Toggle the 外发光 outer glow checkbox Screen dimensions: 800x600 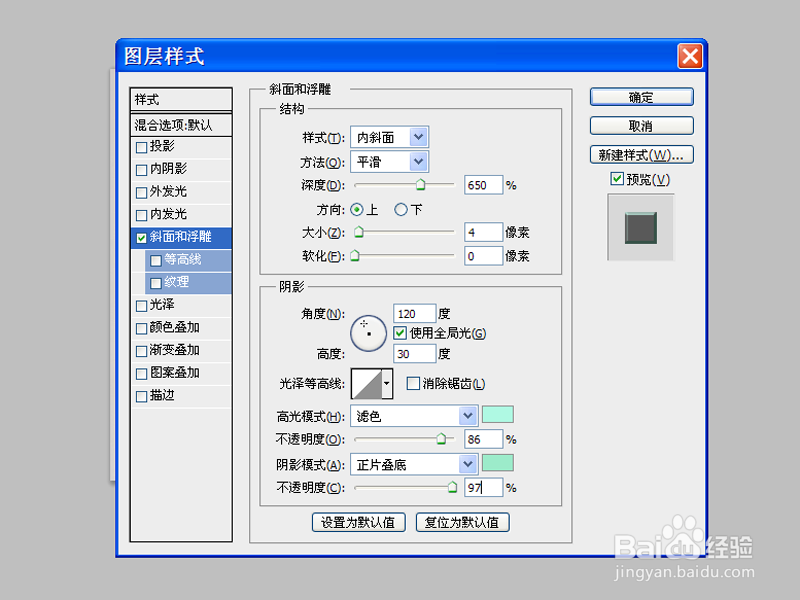[141, 193]
